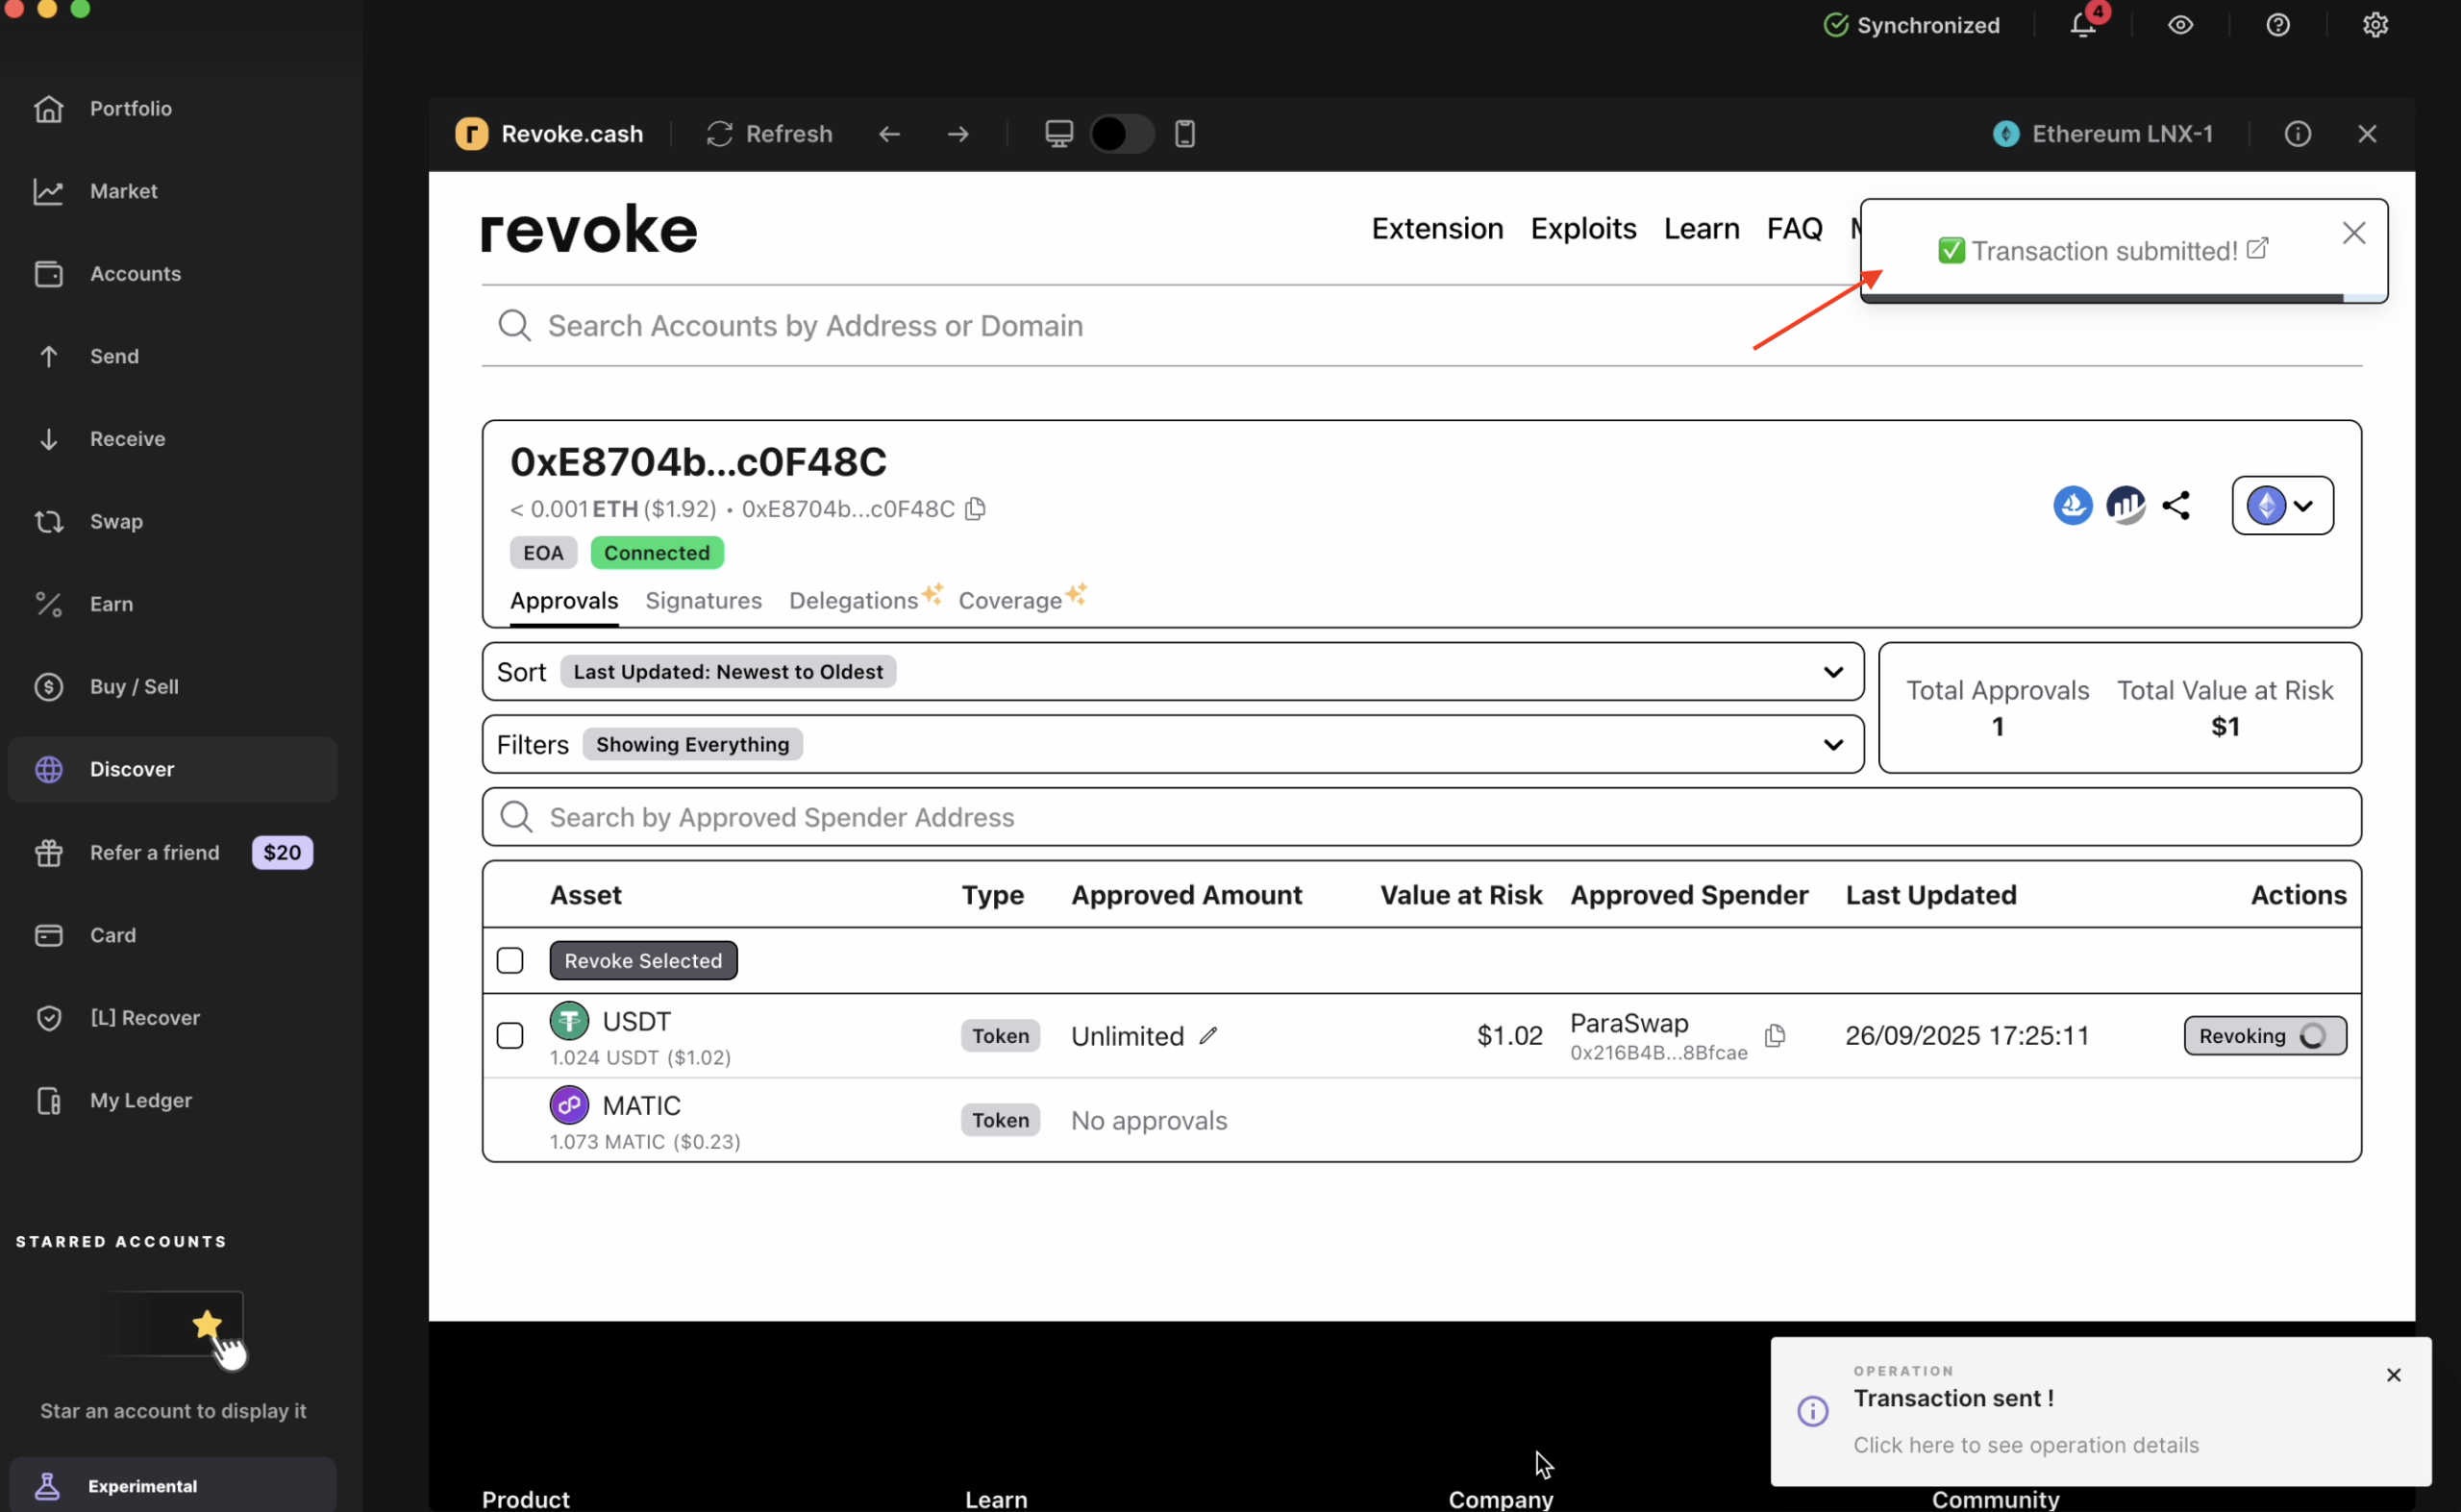Focus the Search by Approved Spender Address field
2461x1512 pixels.
(x=1420, y=817)
